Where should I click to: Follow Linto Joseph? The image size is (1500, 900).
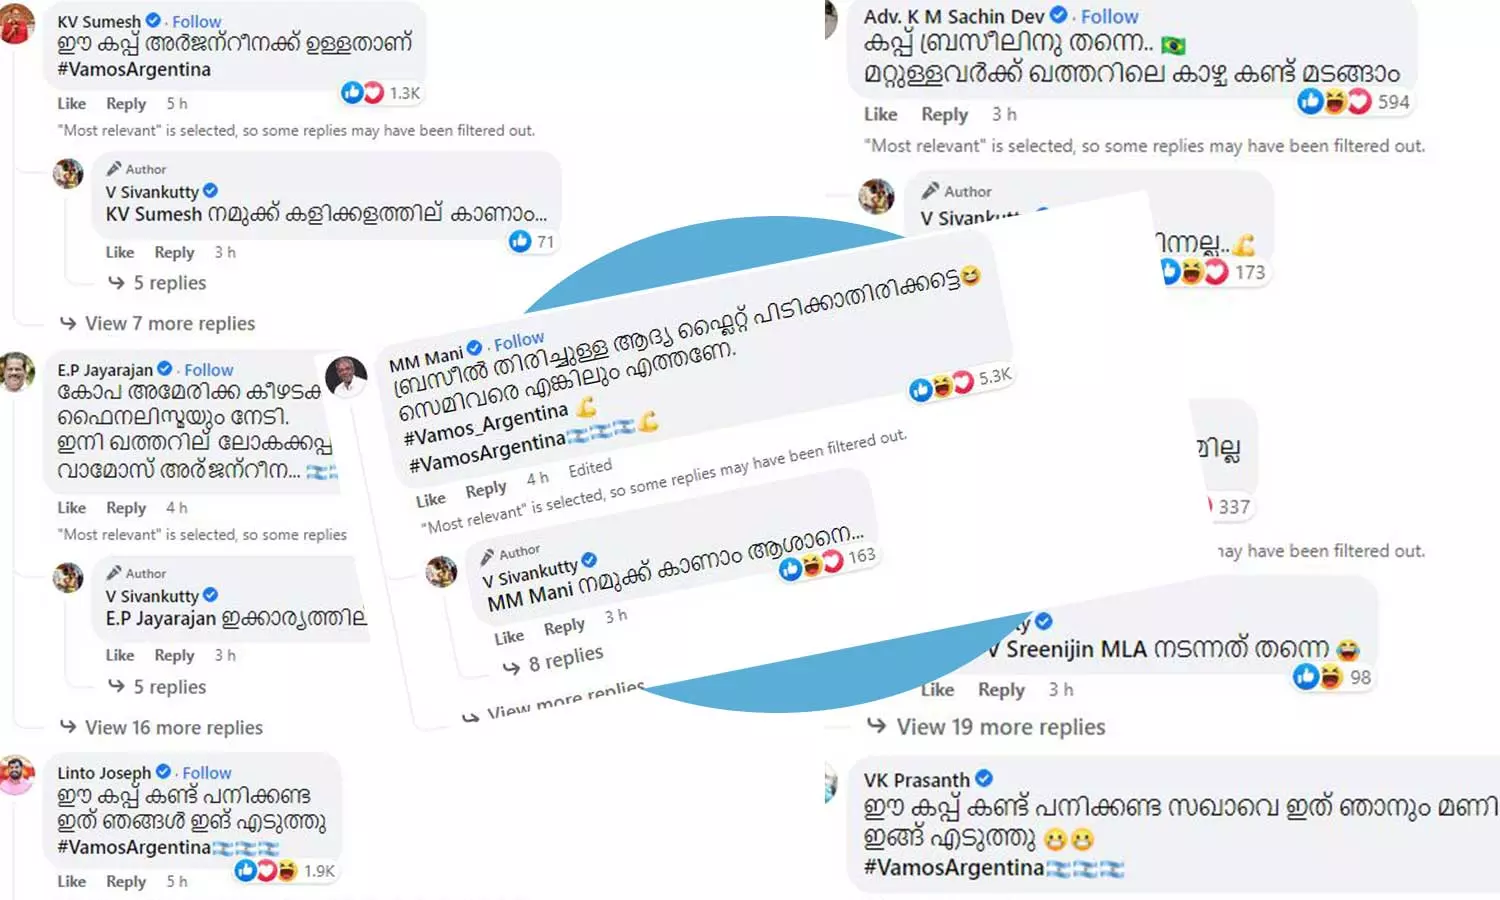pos(206,773)
